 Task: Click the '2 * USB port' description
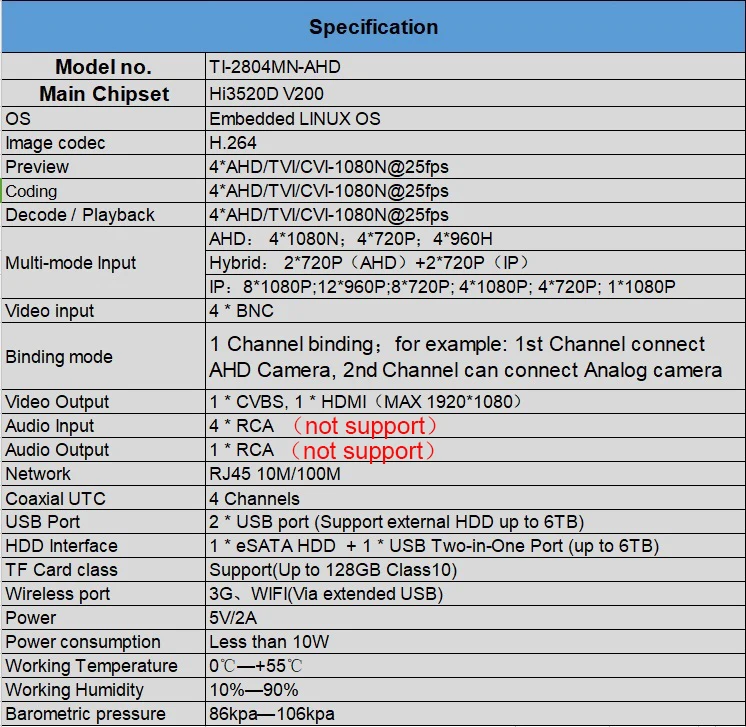click(x=397, y=522)
